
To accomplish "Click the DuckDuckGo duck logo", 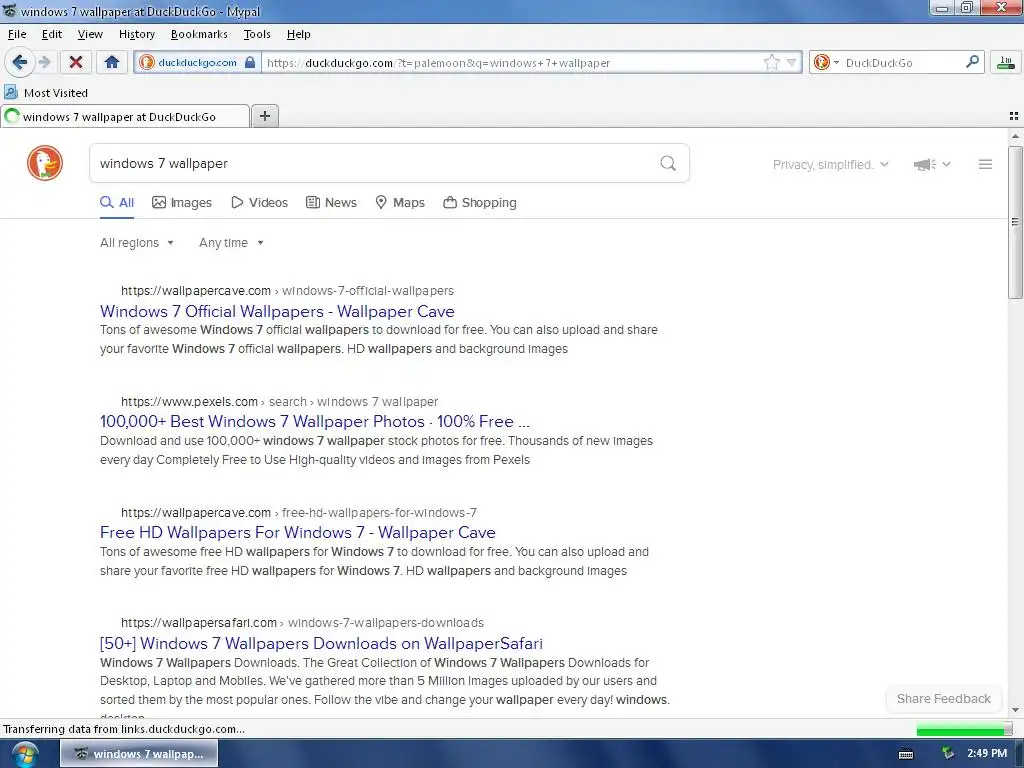I will point(45,163).
